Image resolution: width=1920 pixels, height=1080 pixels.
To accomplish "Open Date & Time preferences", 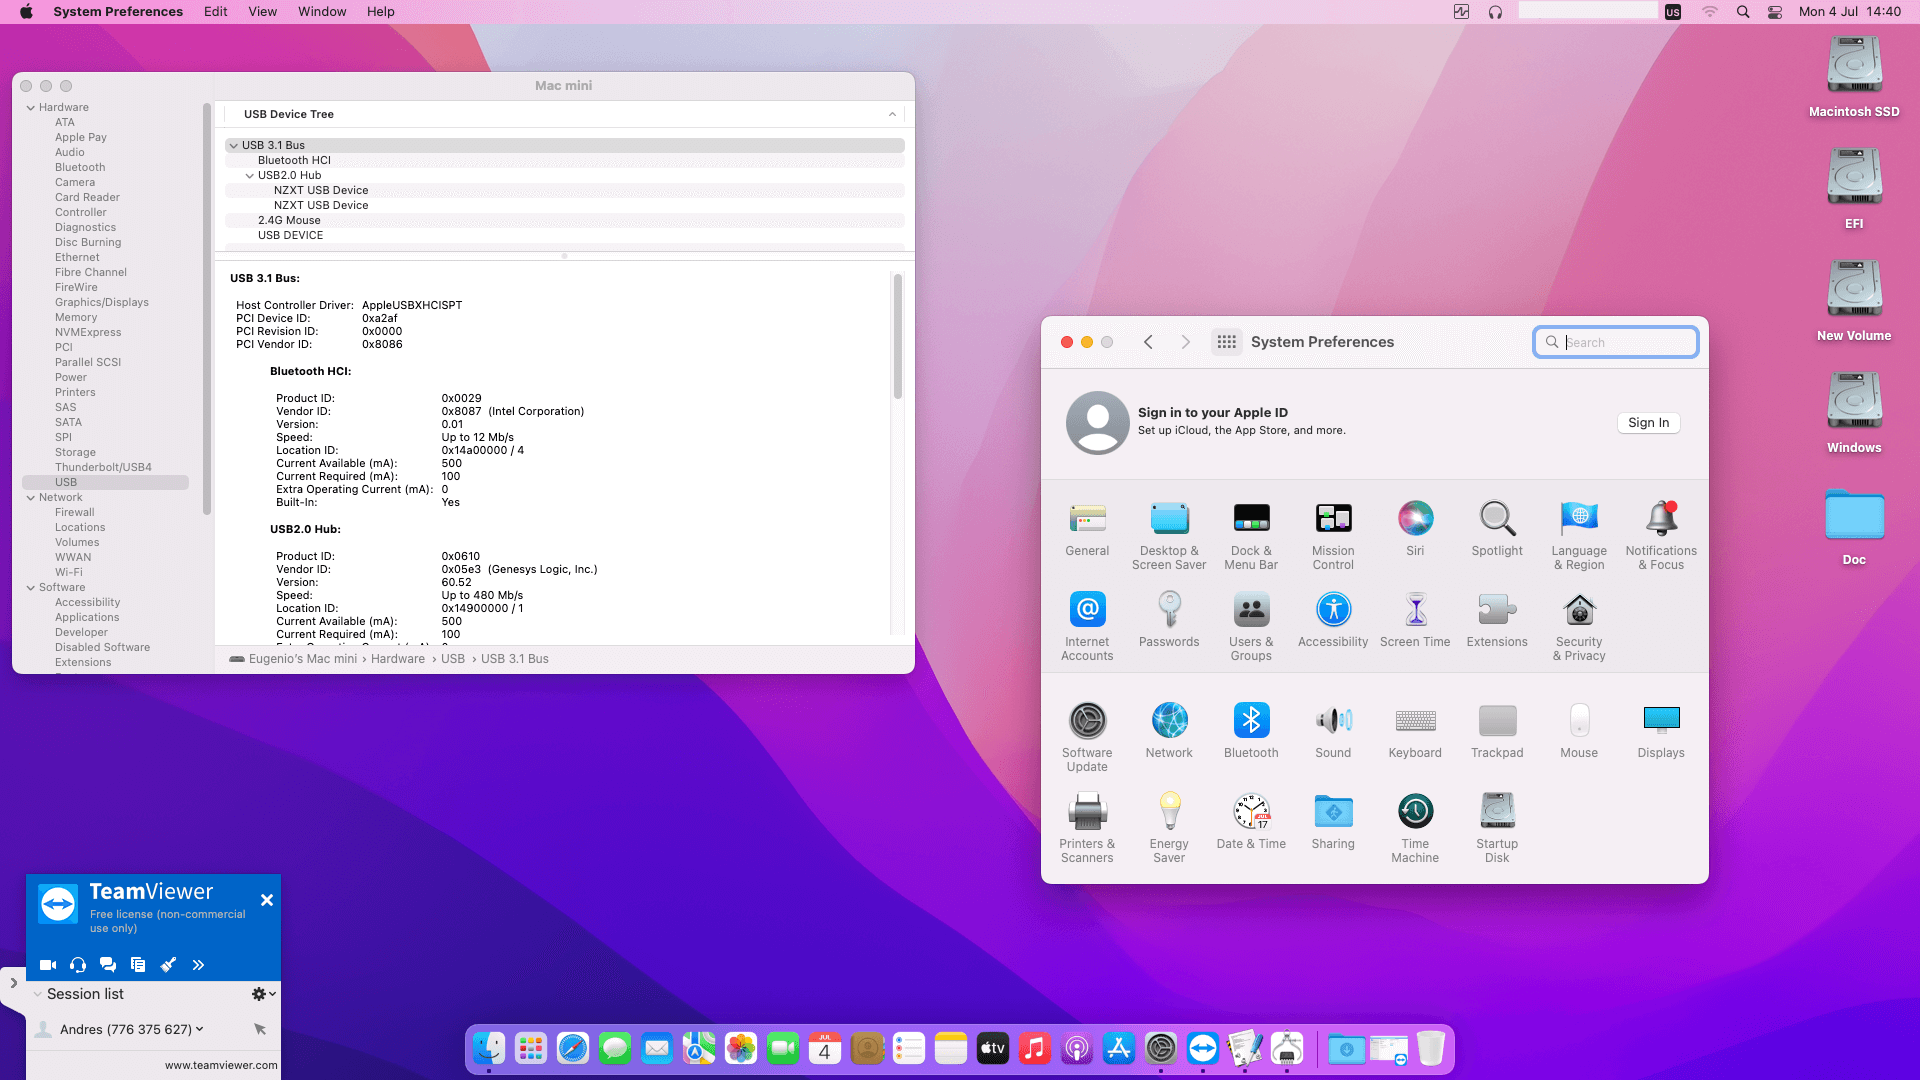I will tap(1251, 822).
